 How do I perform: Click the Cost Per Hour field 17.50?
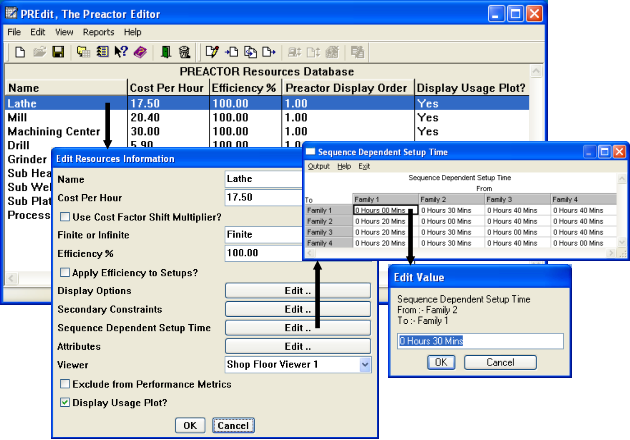tap(264, 197)
